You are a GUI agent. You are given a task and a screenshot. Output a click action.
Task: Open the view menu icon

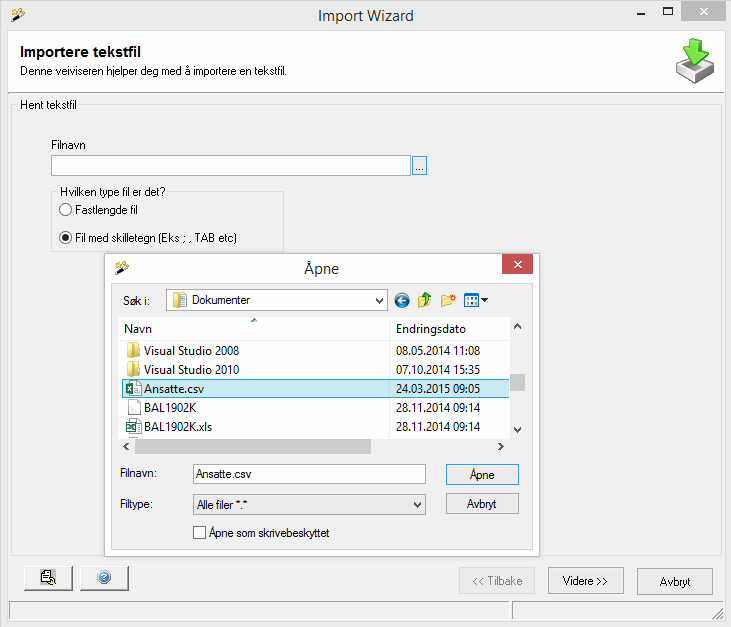click(x=475, y=300)
